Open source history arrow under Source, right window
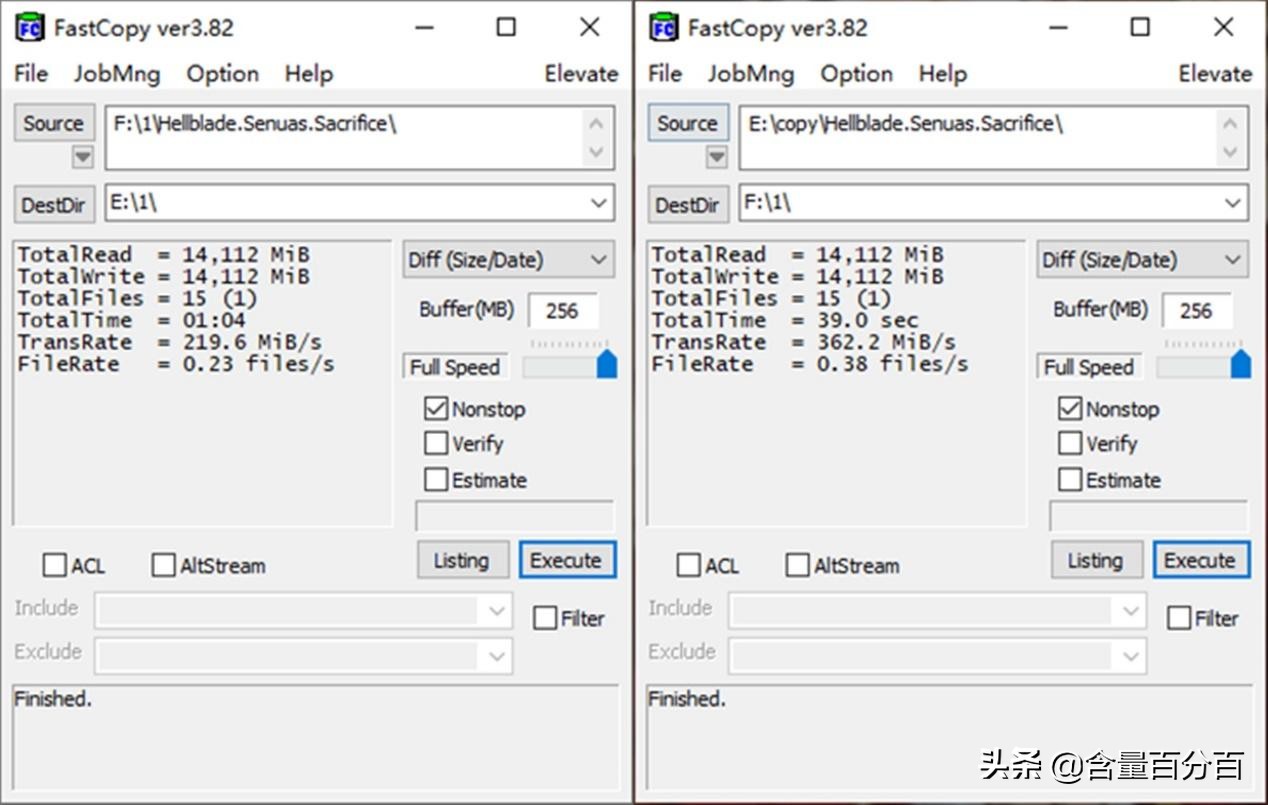This screenshot has width=1268, height=805. click(716, 157)
